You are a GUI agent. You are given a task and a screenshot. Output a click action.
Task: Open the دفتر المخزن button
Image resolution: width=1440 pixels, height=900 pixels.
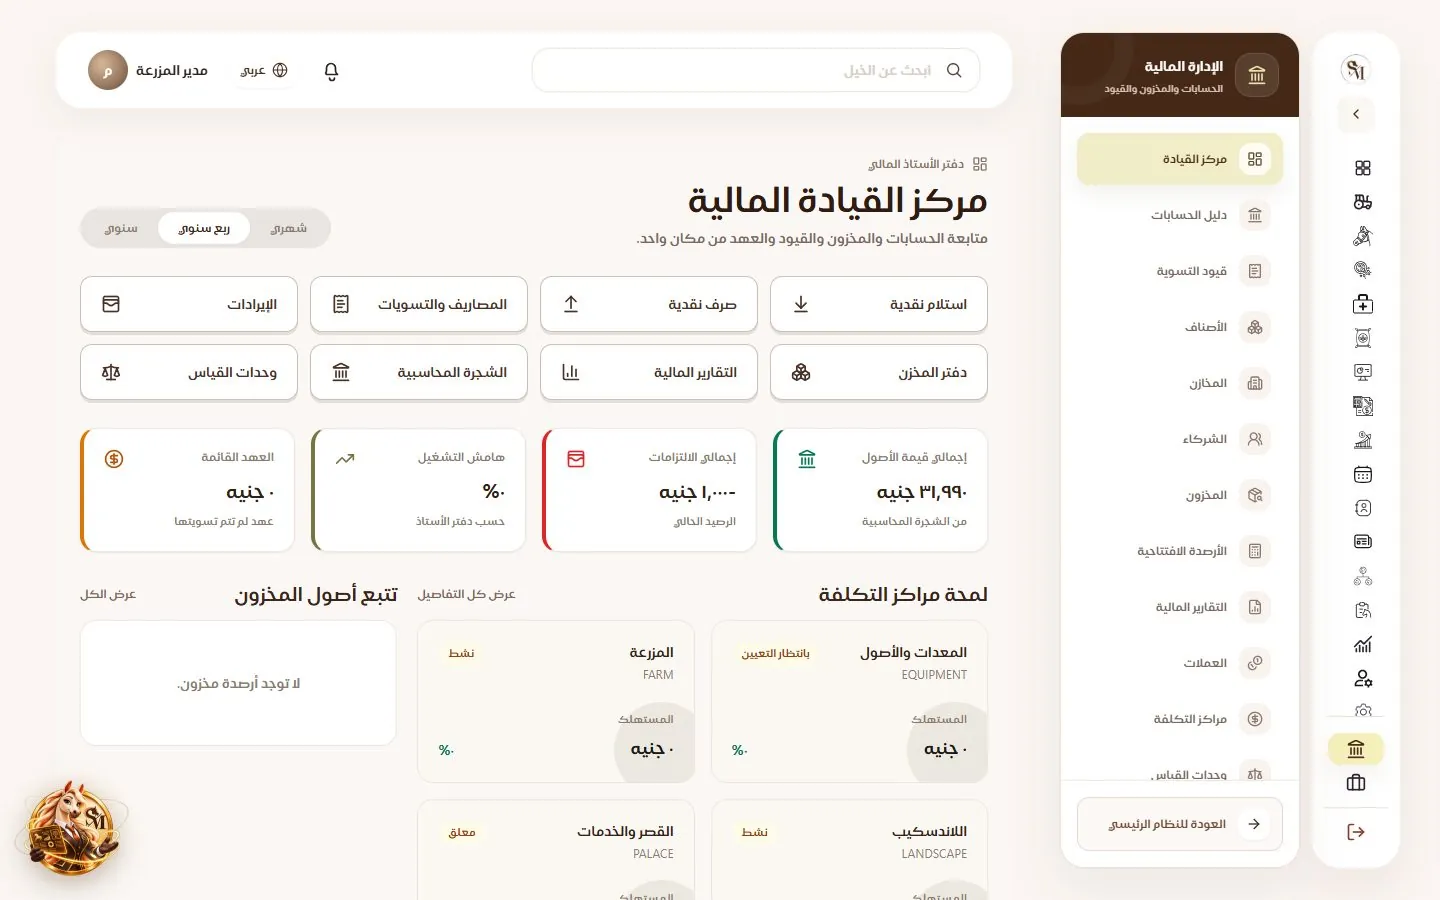[x=879, y=372]
